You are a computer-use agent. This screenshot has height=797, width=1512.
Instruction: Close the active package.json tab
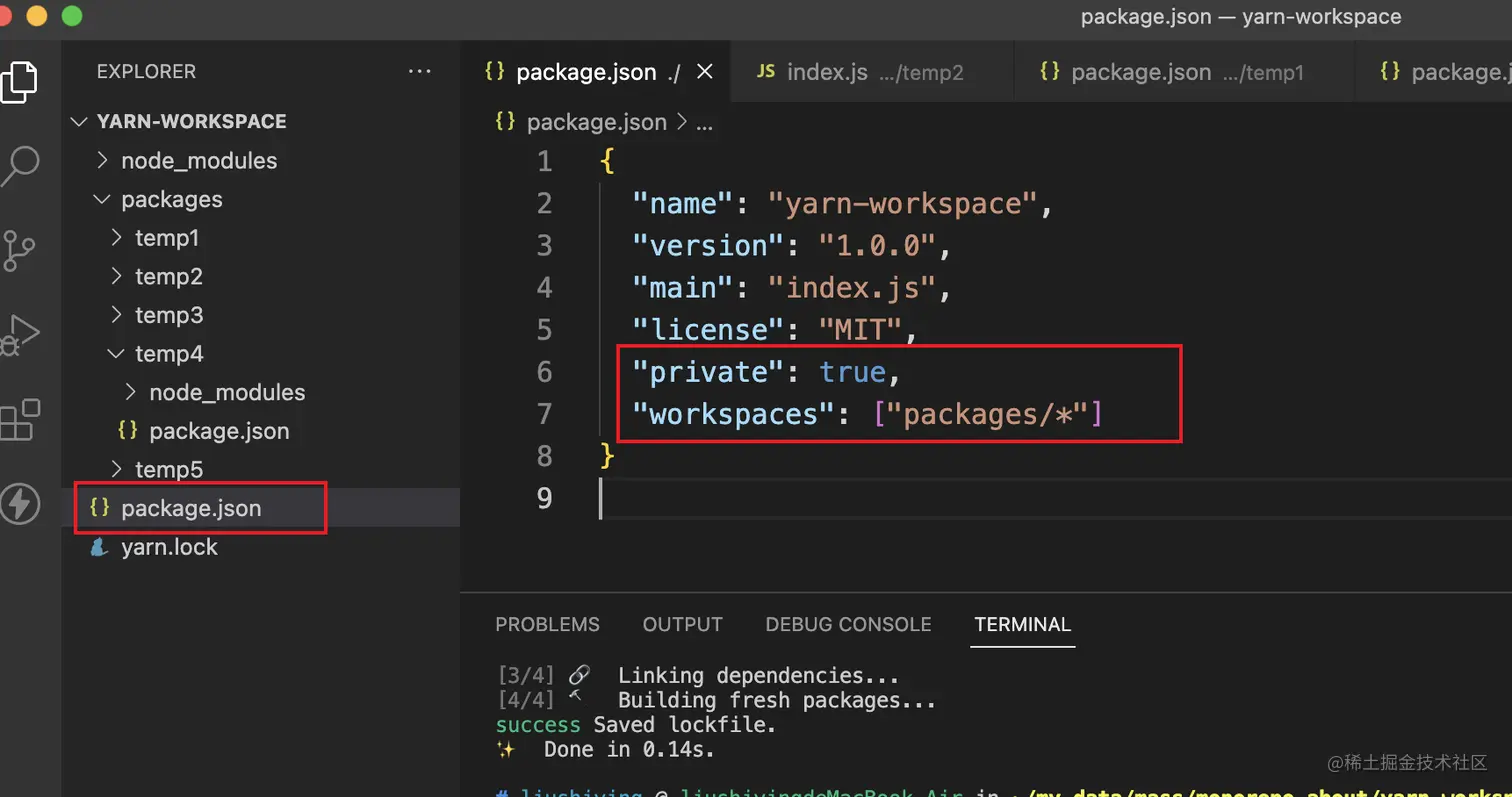pos(706,72)
